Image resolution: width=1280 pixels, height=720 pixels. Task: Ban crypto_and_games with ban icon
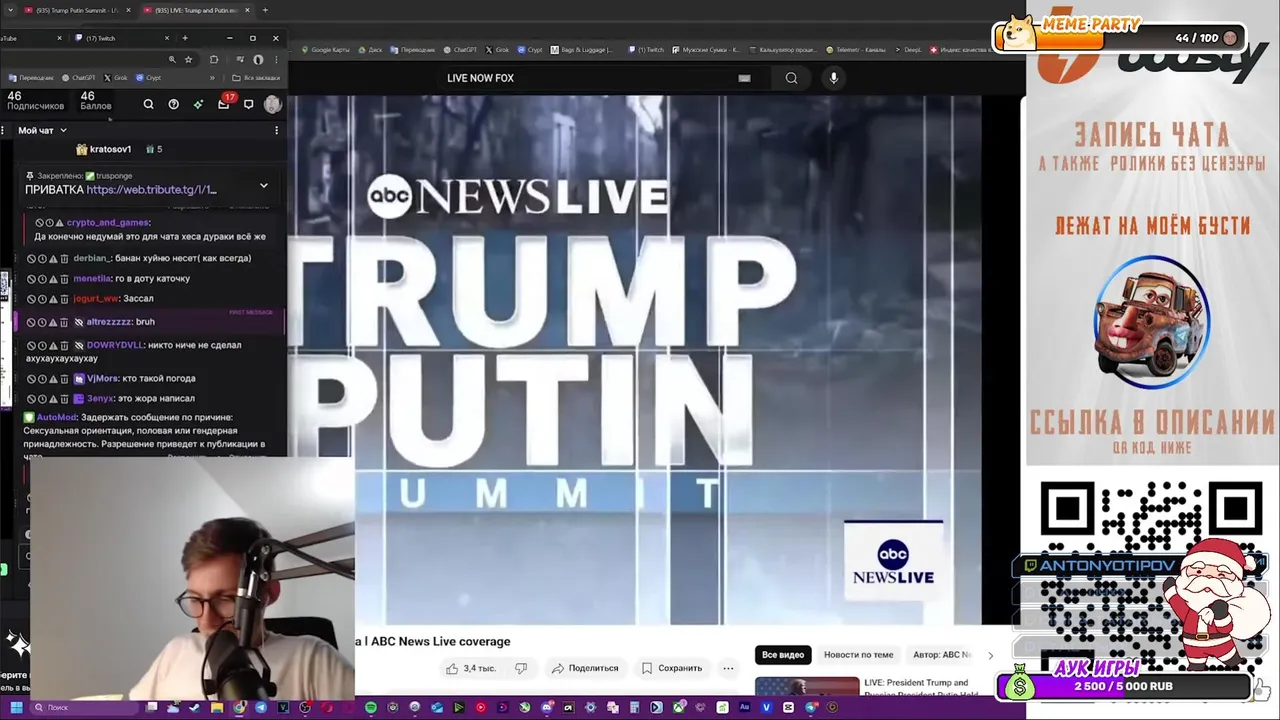39,222
